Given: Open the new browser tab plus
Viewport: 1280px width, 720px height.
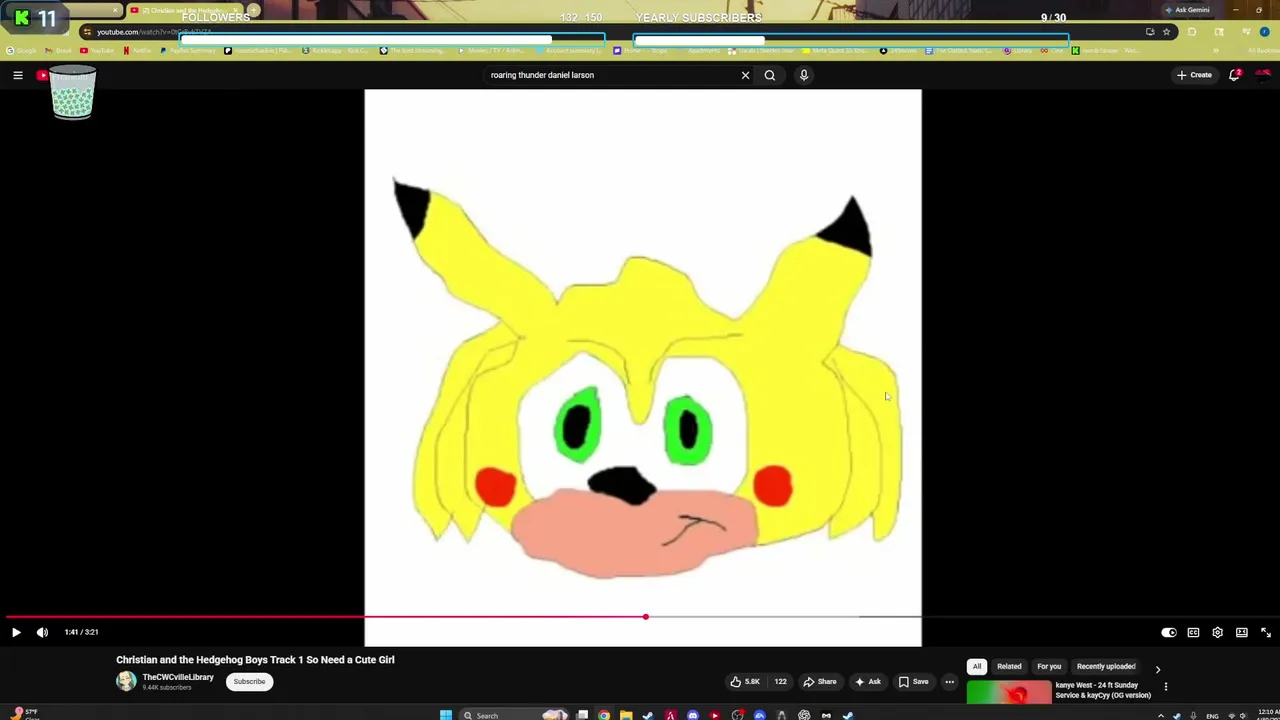Looking at the screenshot, I should (x=254, y=10).
